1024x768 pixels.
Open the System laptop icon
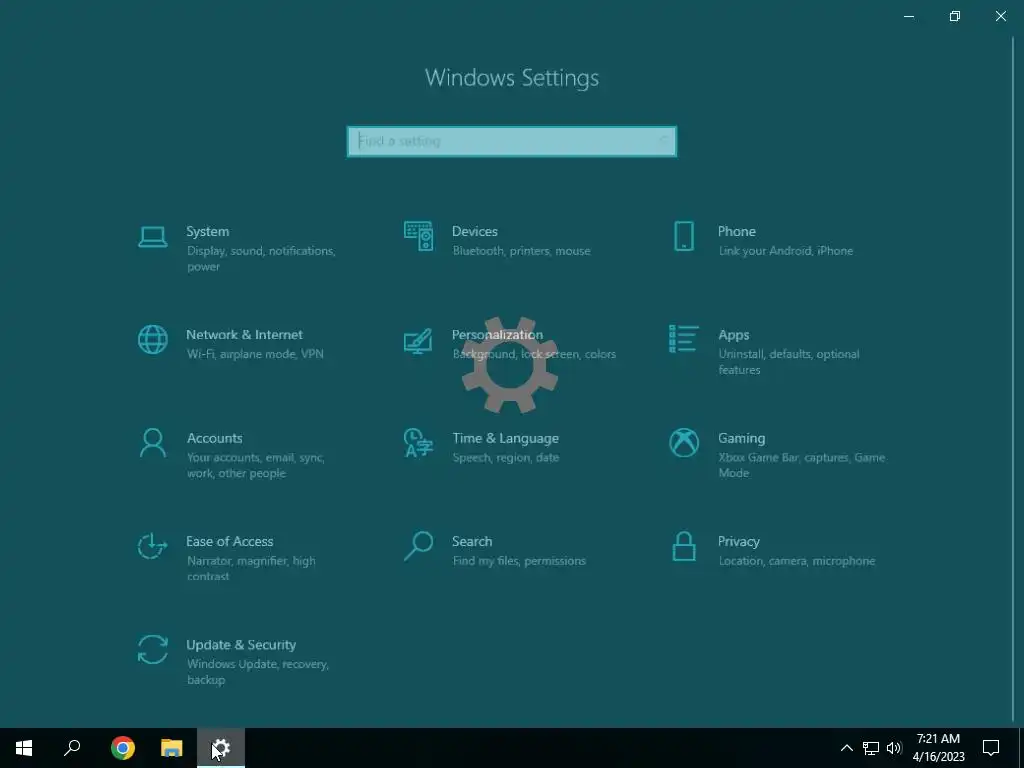(153, 236)
